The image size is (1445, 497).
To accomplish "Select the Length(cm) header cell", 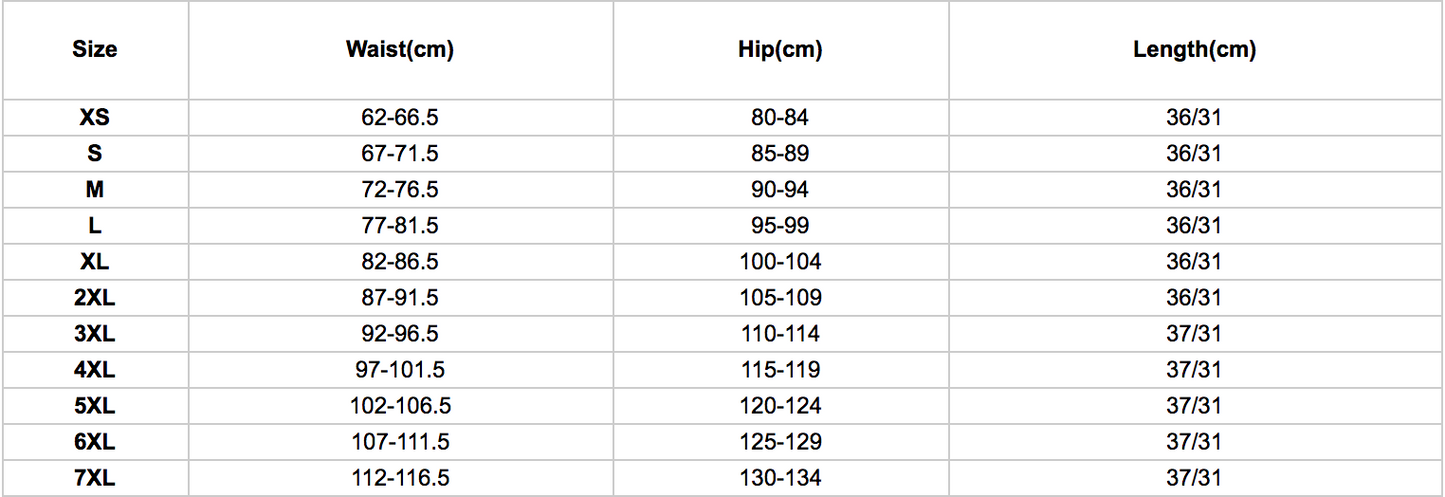I will (1194, 50).
